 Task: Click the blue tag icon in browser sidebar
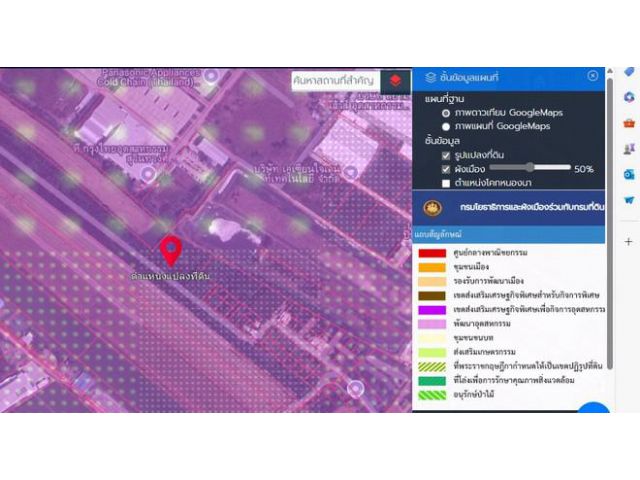point(629,73)
